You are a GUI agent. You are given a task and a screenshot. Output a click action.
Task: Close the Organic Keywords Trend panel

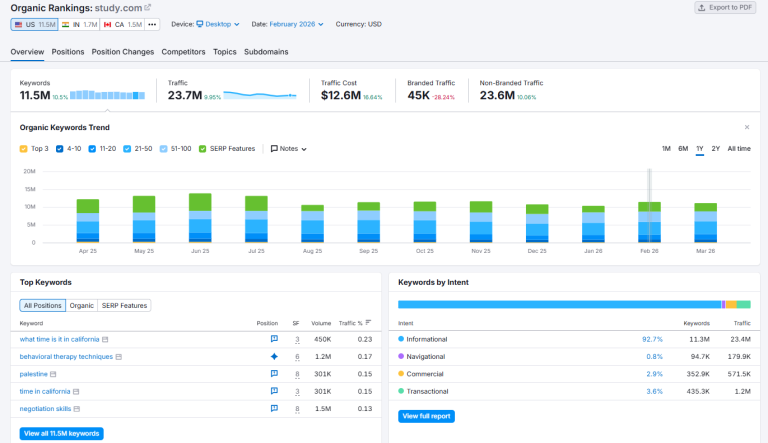[x=746, y=127]
